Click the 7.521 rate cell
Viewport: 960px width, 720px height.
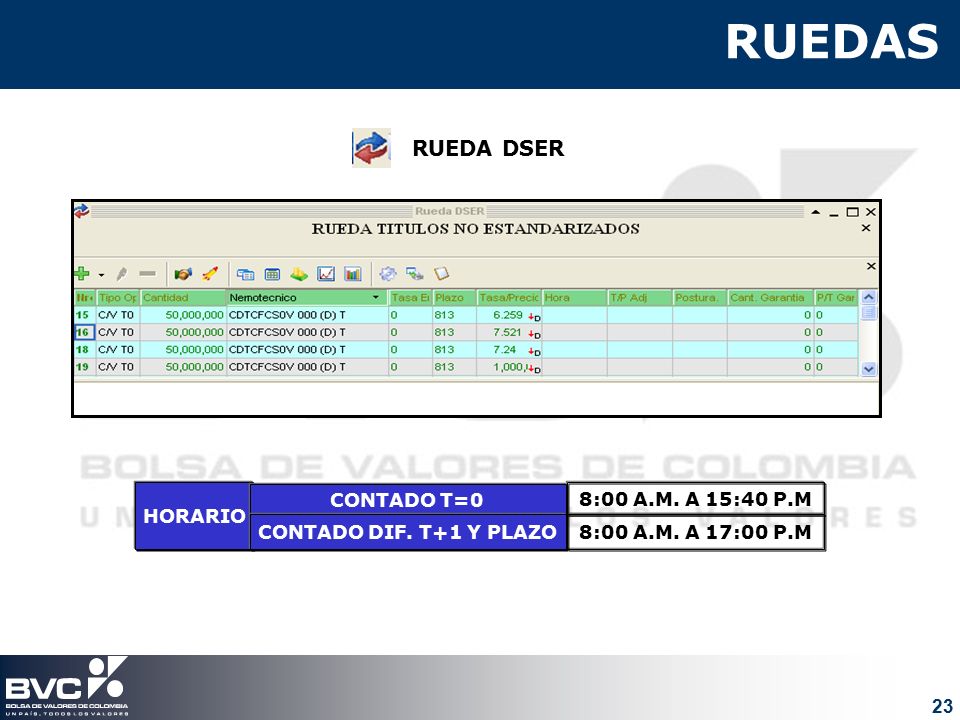point(507,332)
